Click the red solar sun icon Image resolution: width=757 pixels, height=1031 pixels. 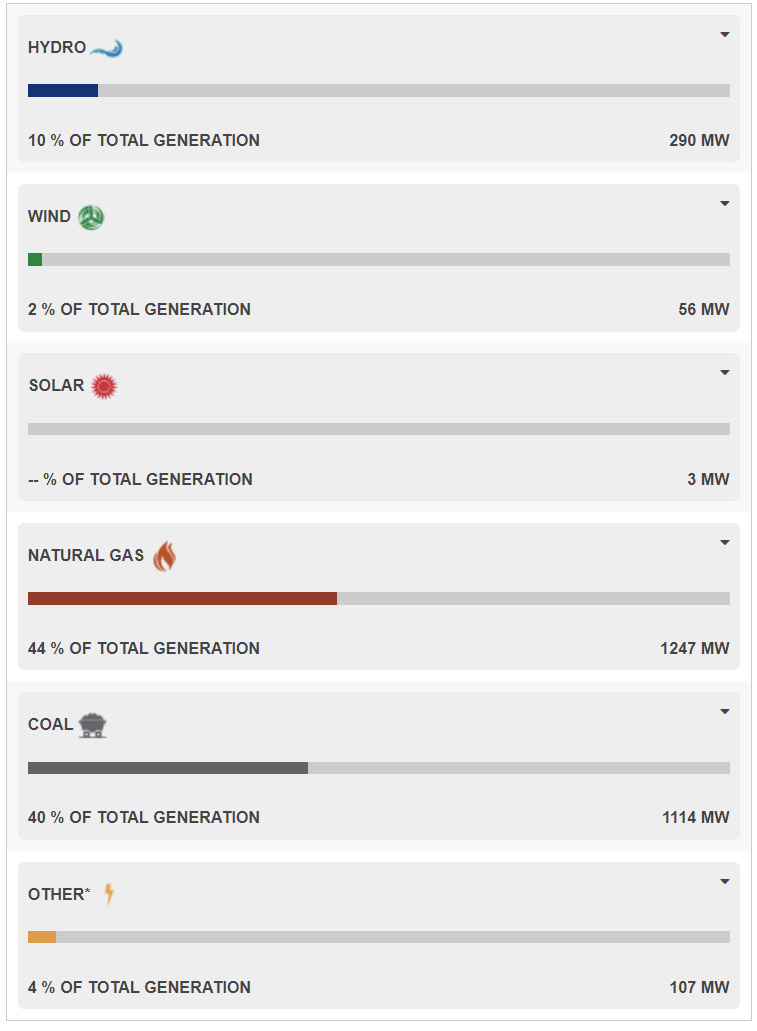pos(104,386)
